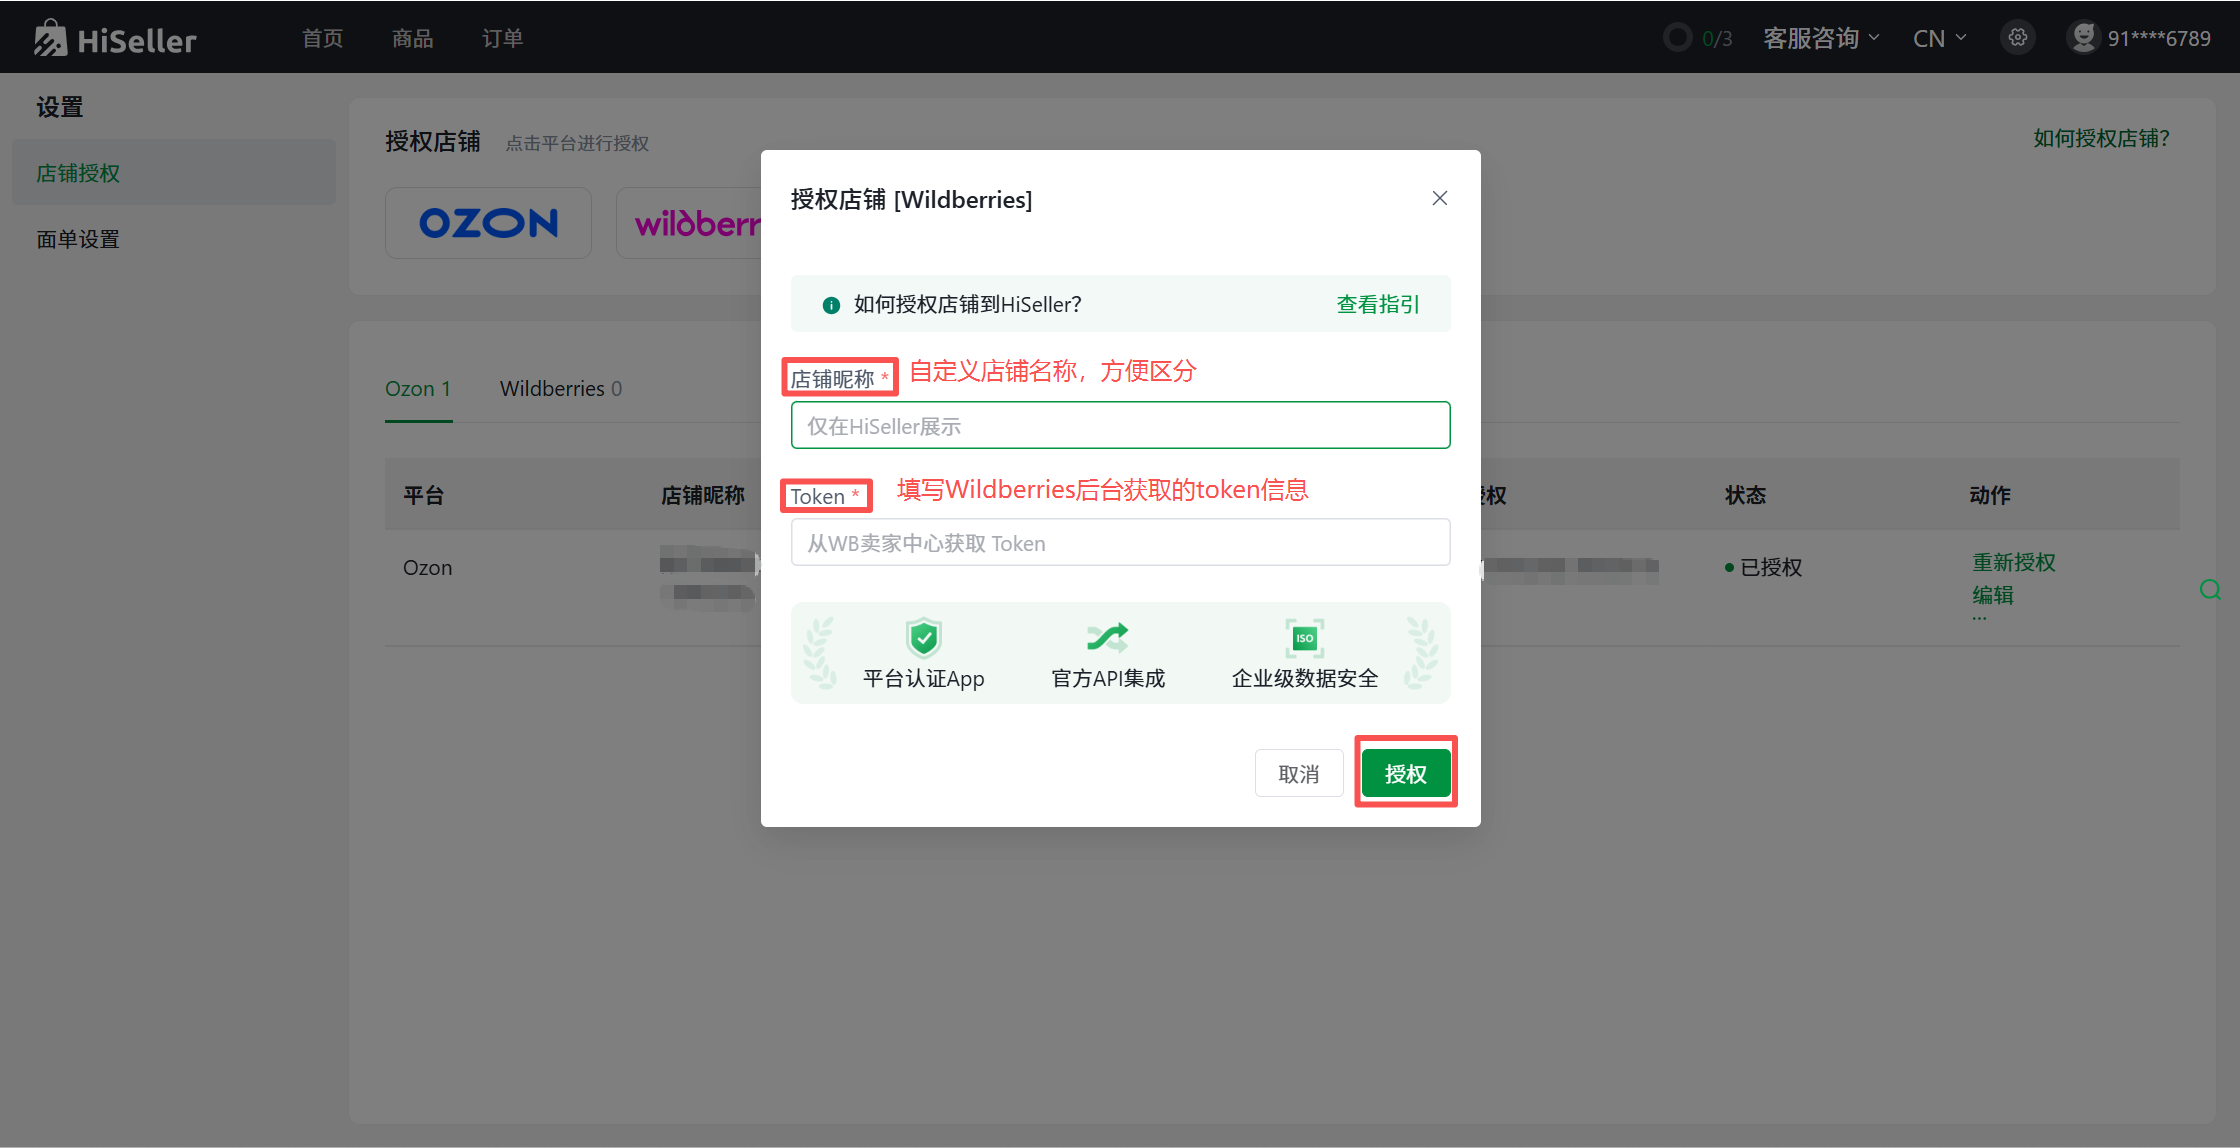Image resolution: width=2240 pixels, height=1148 pixels.
Task: Click the official API integration arrows icon
Action: (x=1107, y=637)
